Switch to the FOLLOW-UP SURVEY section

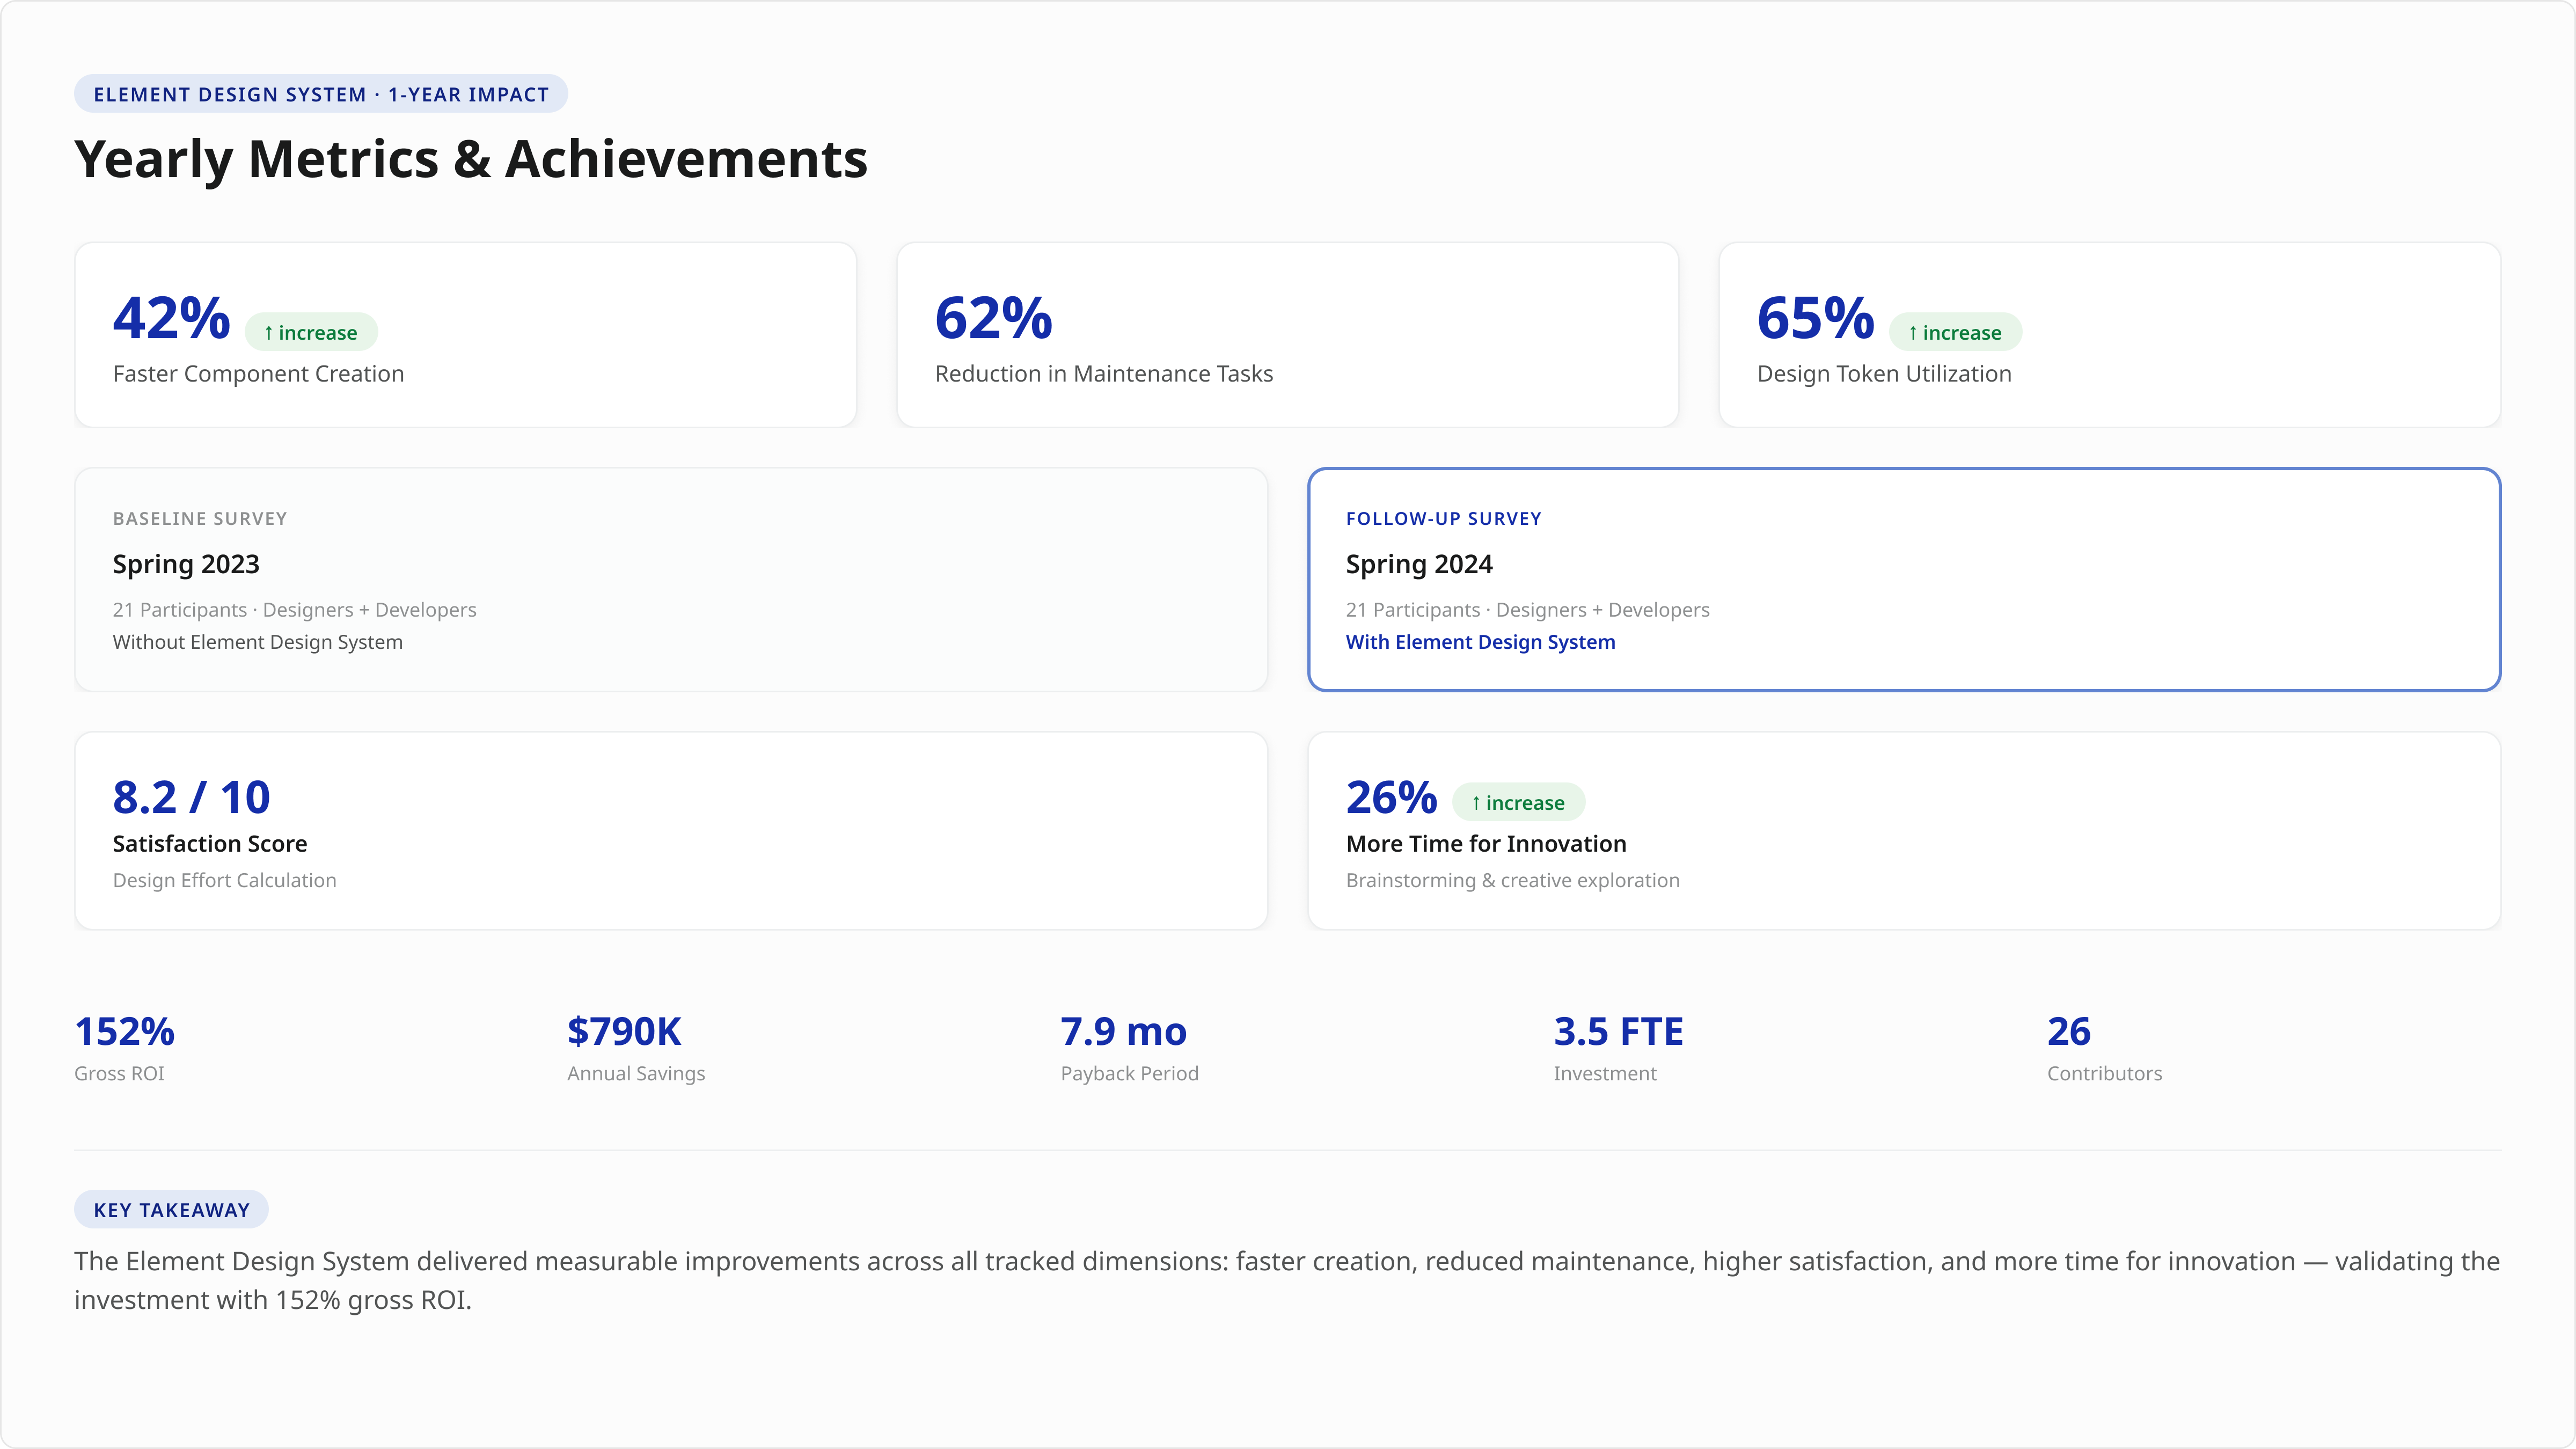(x=1443, y=518)
